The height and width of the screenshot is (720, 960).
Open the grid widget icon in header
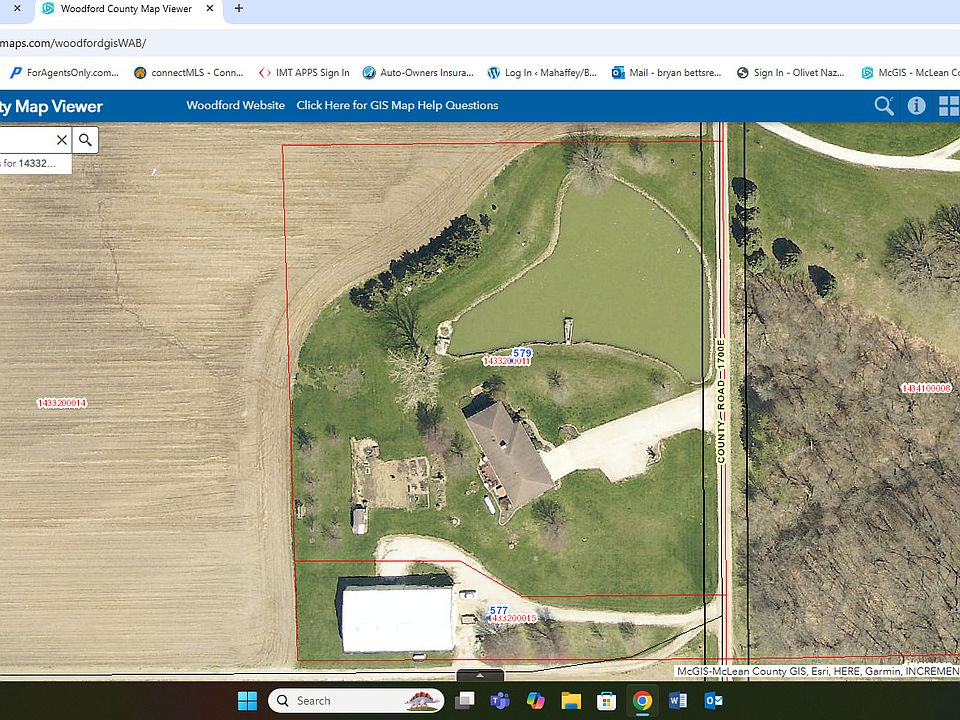(948, 106)
